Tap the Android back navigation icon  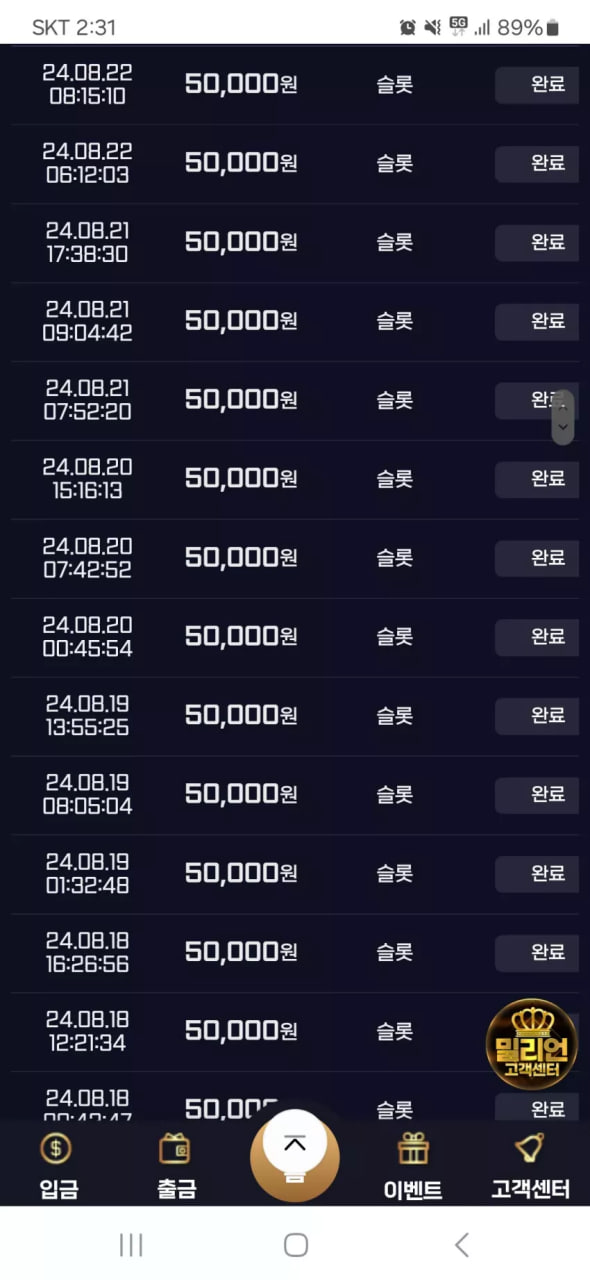tap(461, 1244)
